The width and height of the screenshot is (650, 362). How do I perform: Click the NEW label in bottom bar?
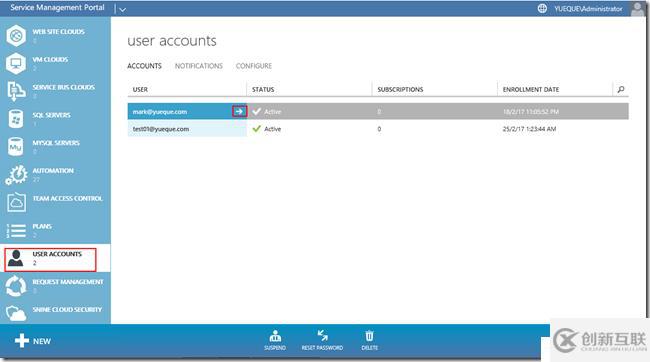(x=42, y=341)
